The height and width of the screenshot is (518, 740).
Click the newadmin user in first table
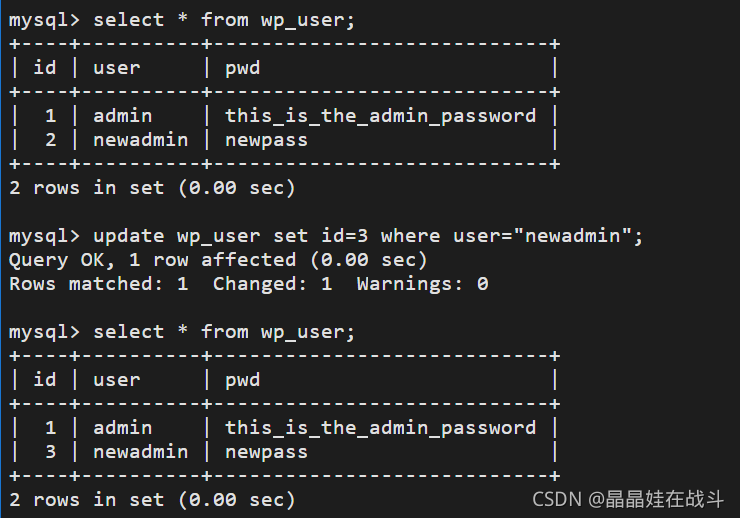[141, 140]
